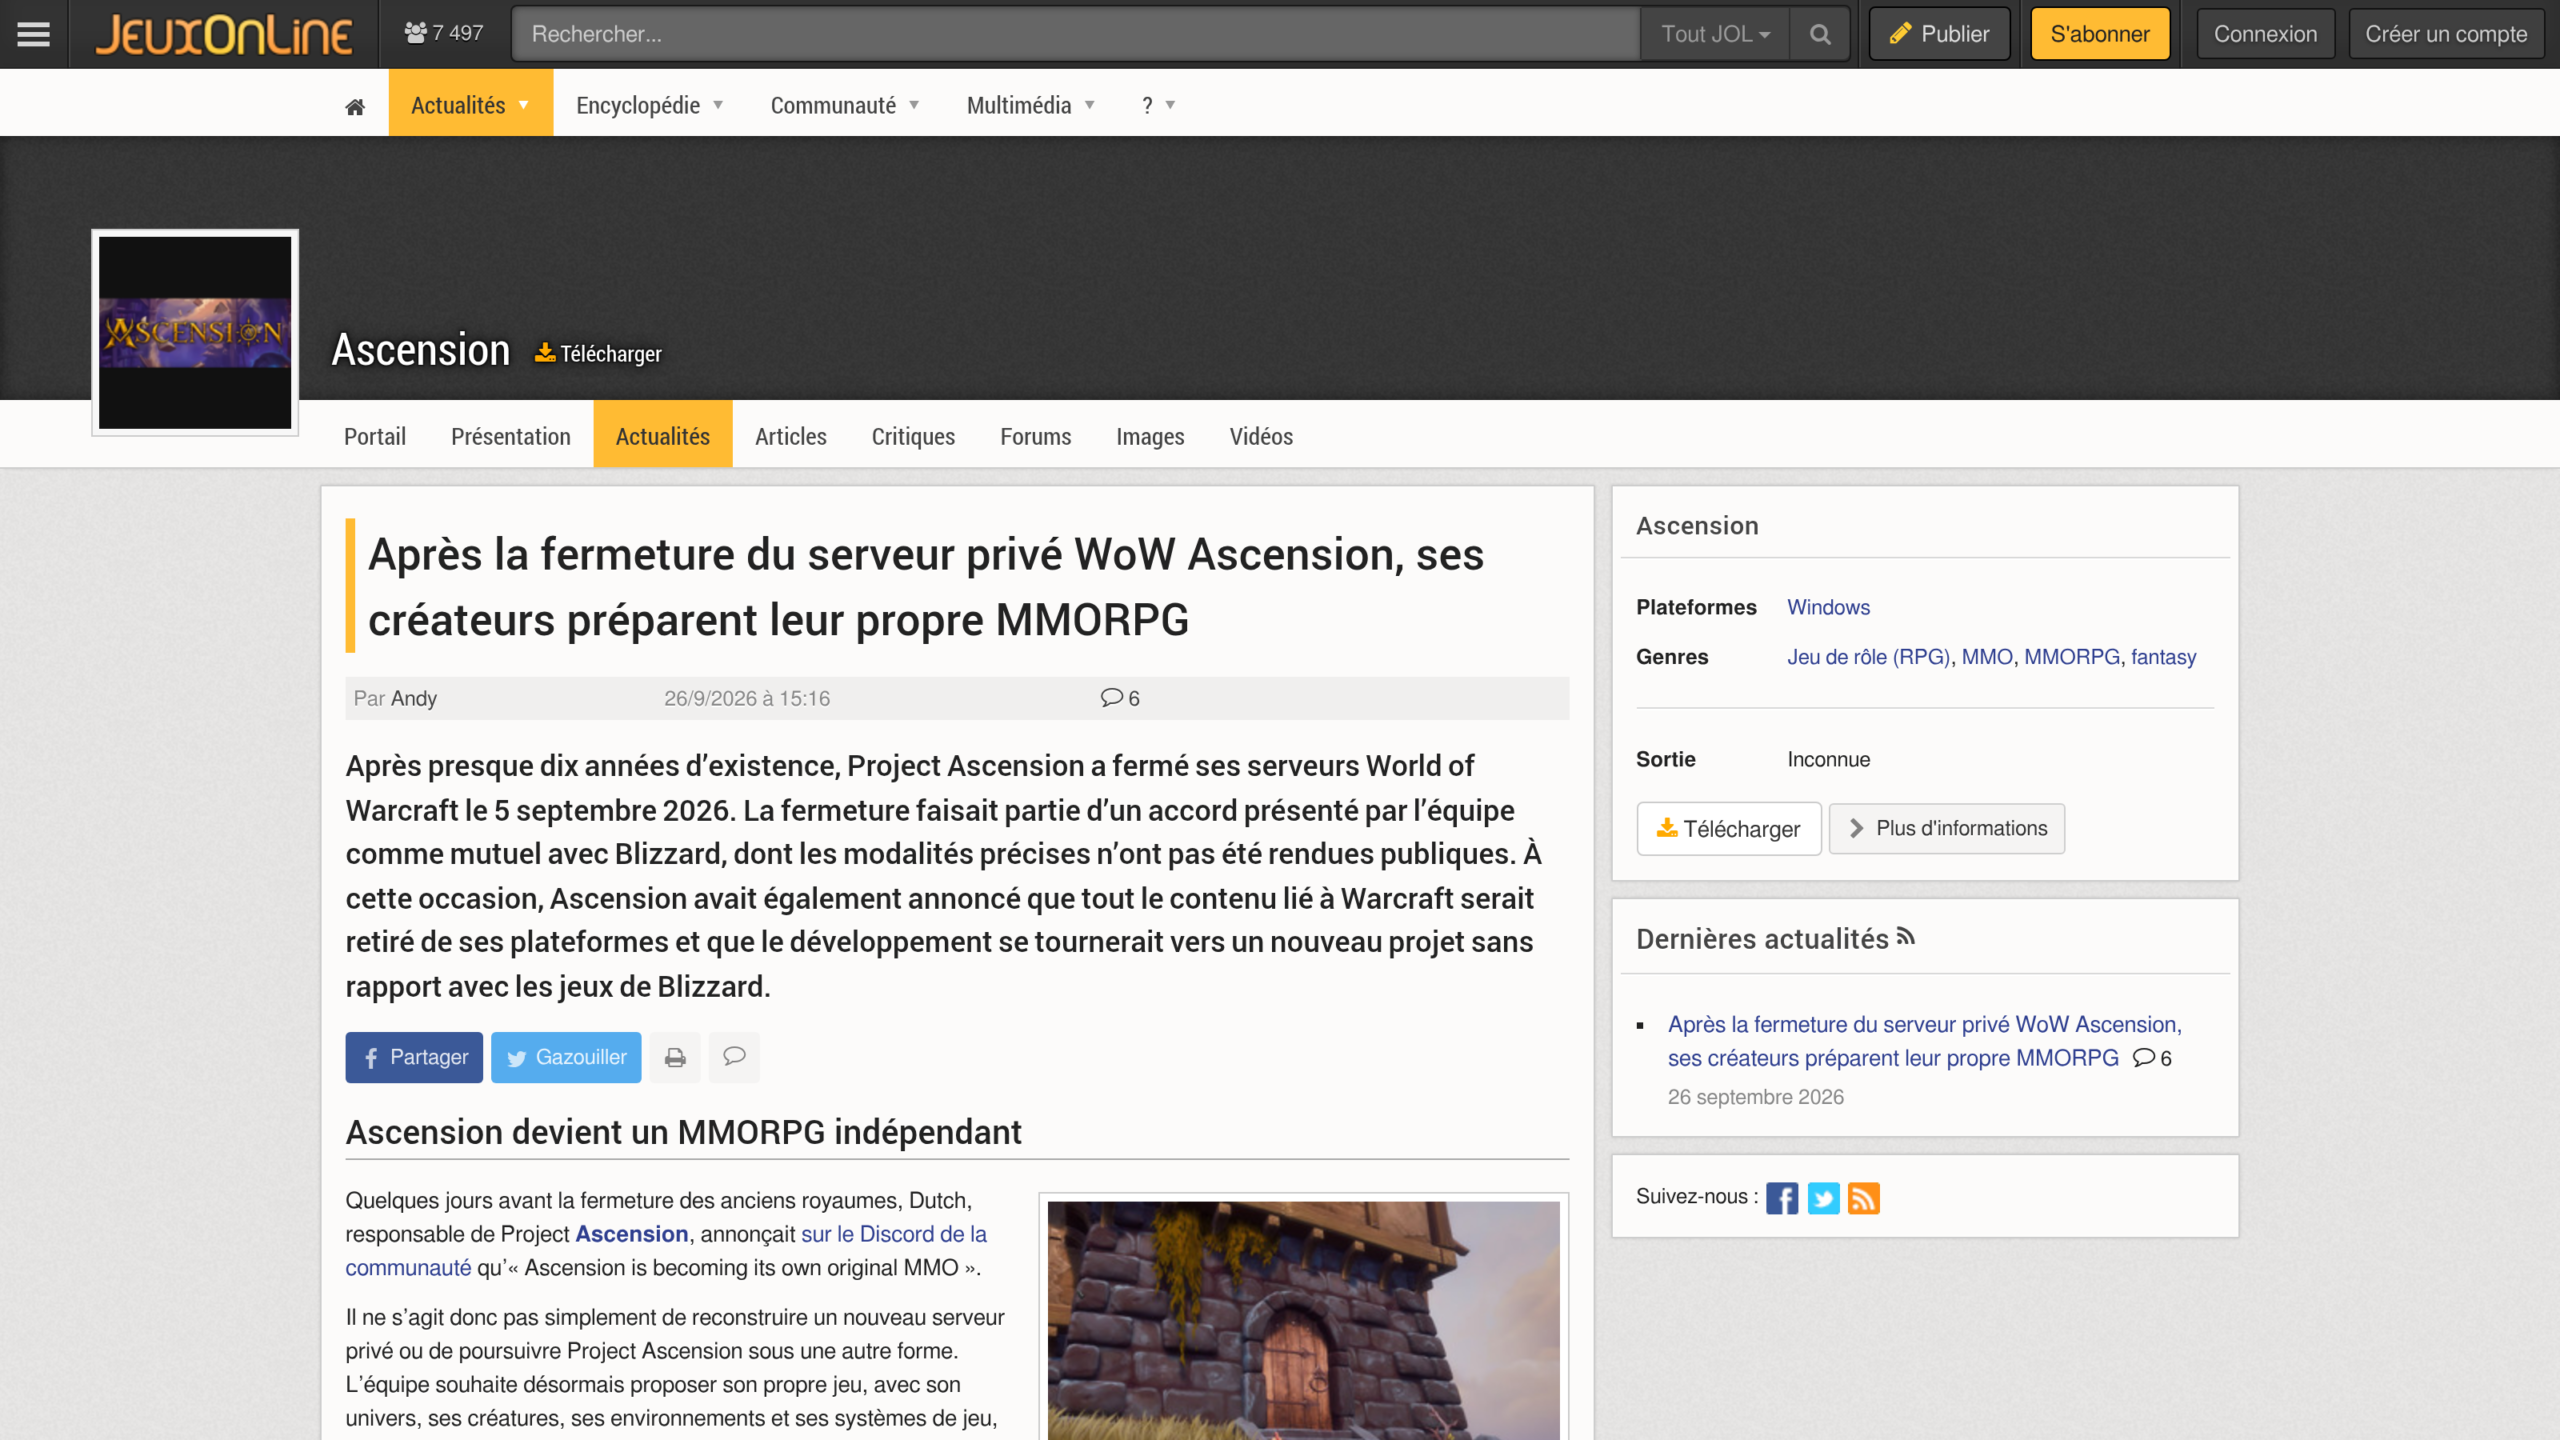
Task: Share article on Facebook with Partager
Action: click(x=414, y=1057)
